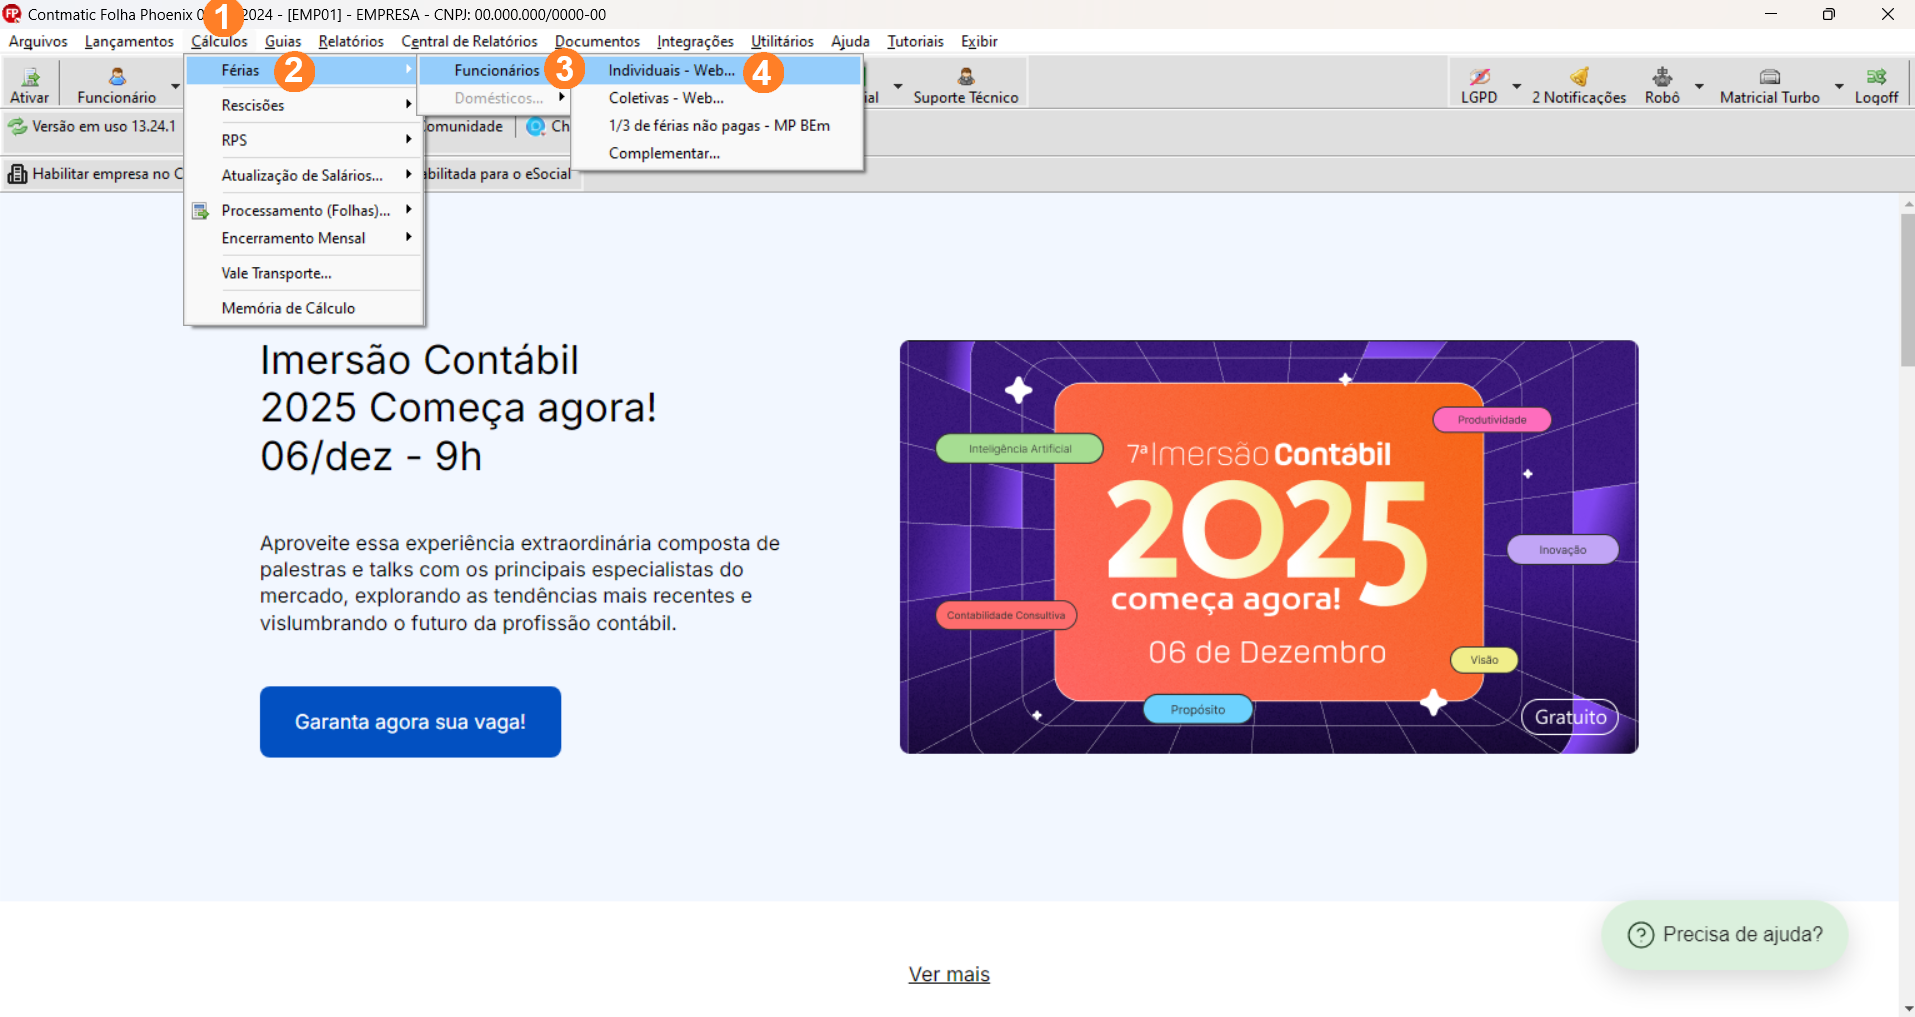The height and width of the screenshot is (1017, 1915).
Task: Click Garanta agora sua vaga! button
Action: tap(410, 722)
